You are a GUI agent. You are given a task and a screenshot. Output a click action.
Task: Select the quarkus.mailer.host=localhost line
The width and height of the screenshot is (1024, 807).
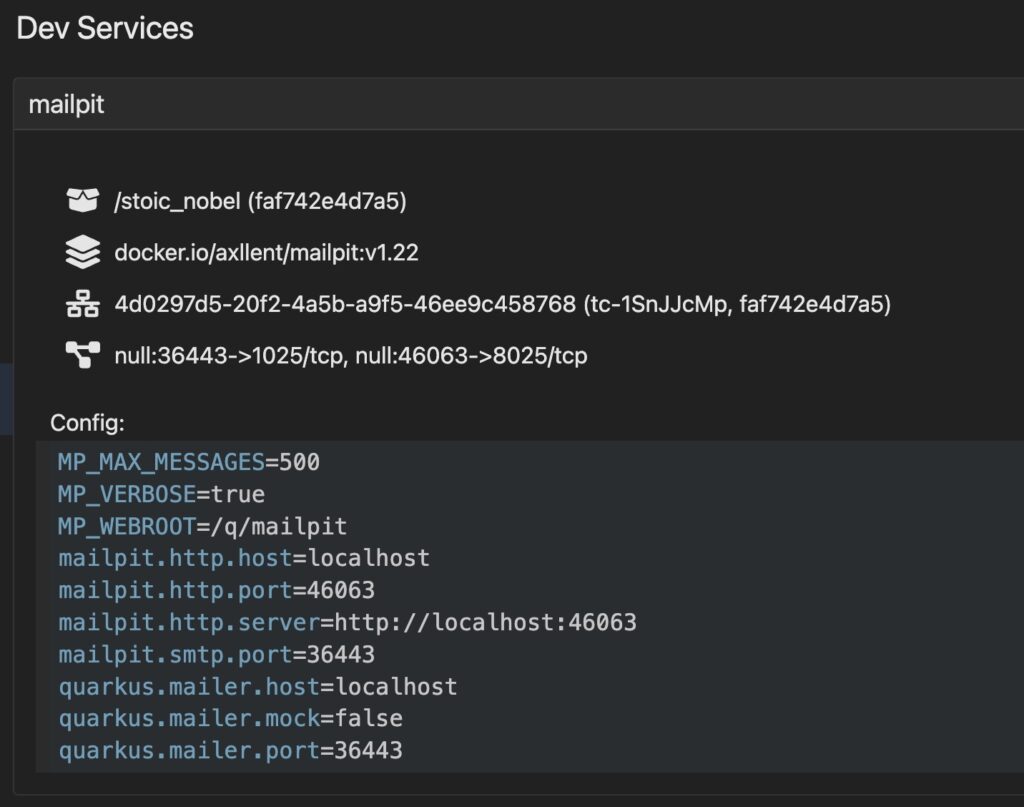[x=258, y=687]
